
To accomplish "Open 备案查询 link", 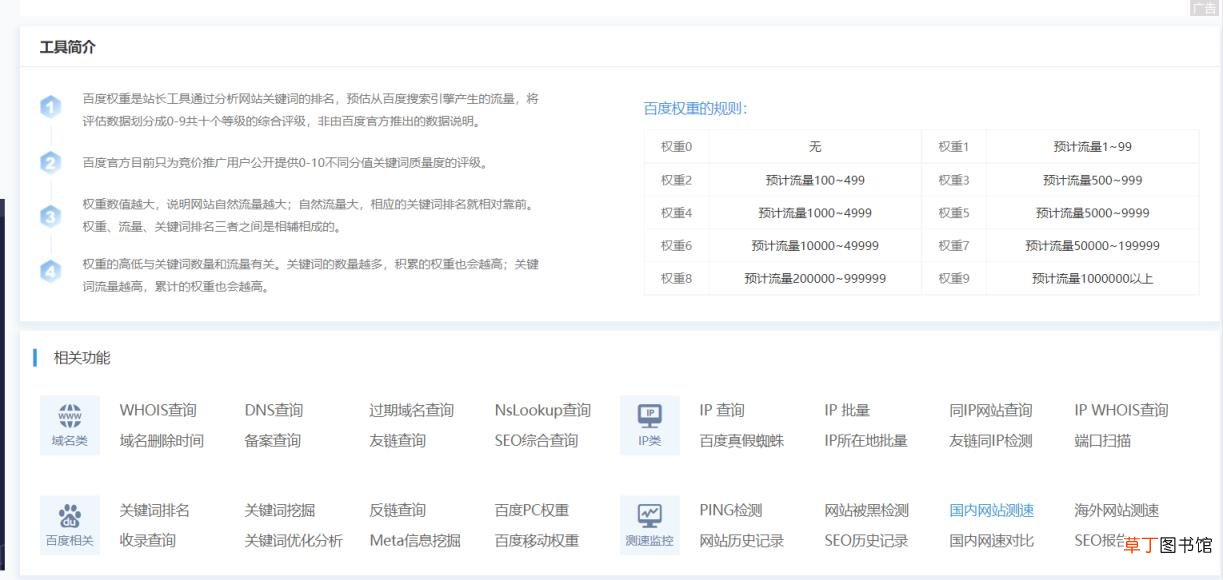I will (x=273, y=440).
